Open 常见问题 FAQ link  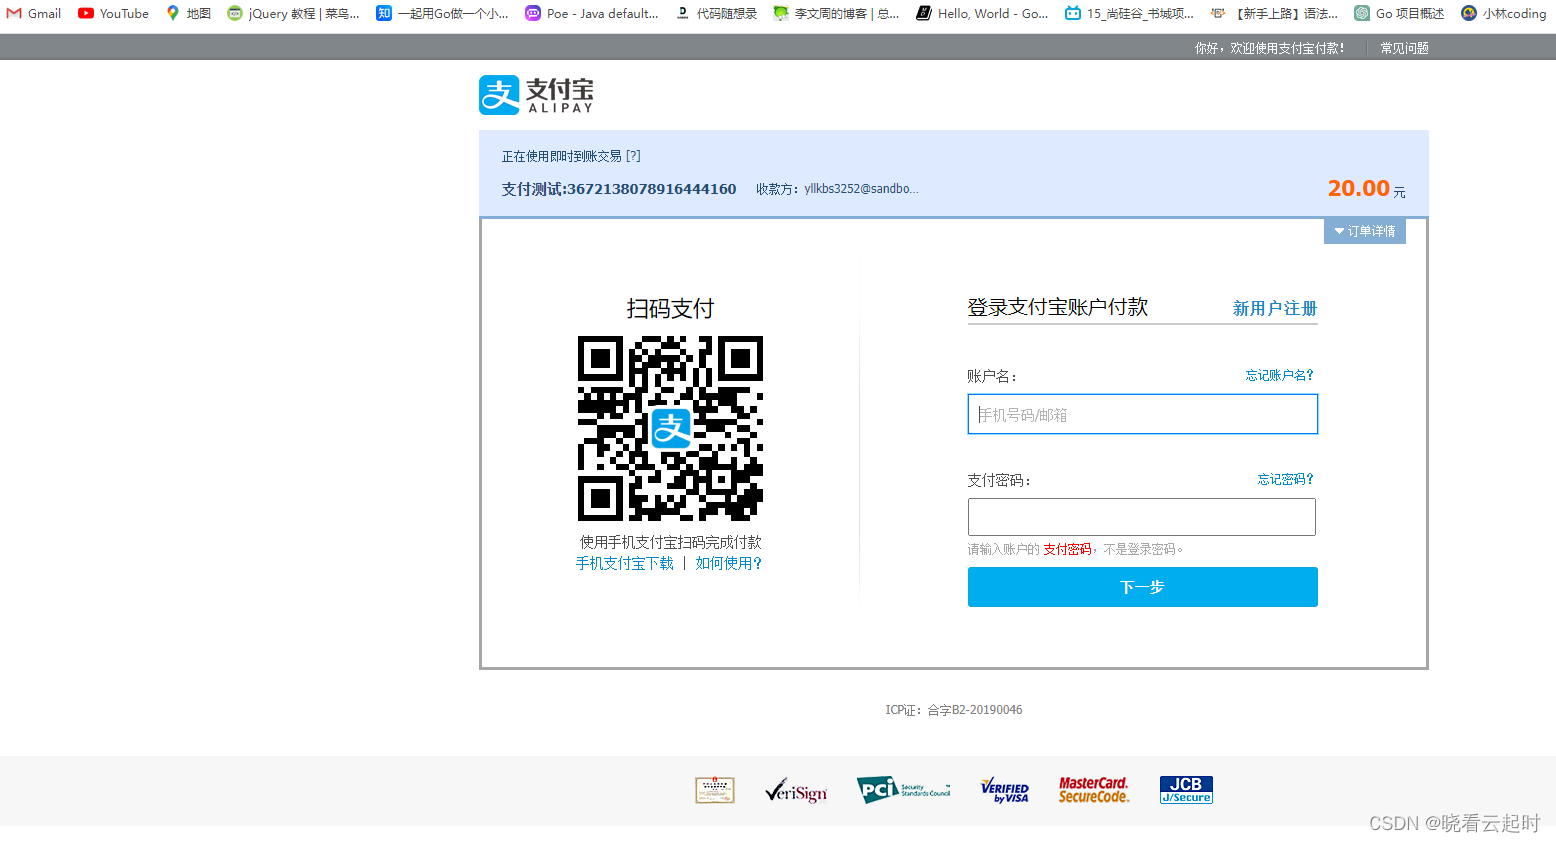1404,48
